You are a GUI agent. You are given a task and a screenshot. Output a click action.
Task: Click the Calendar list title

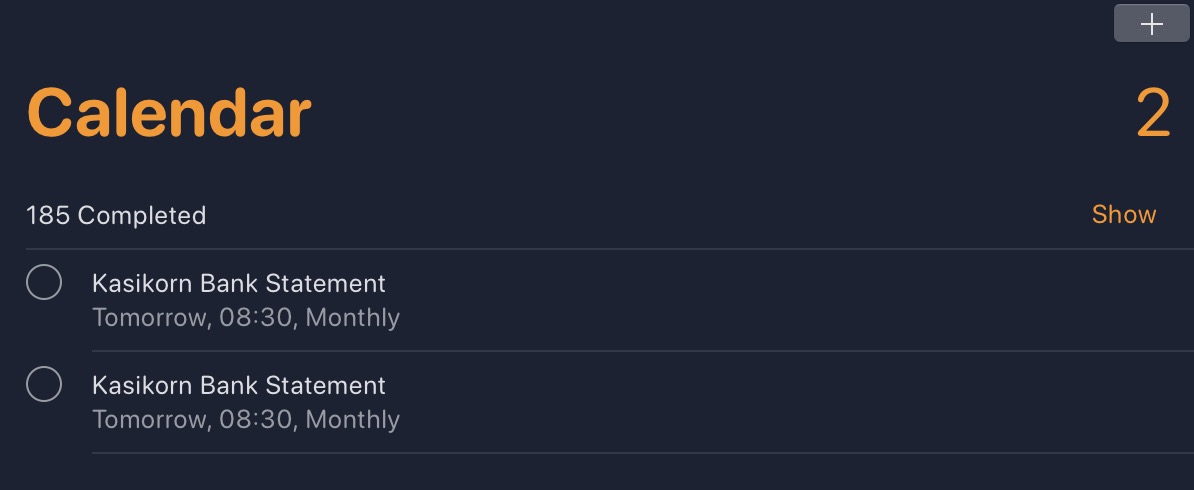169,113
